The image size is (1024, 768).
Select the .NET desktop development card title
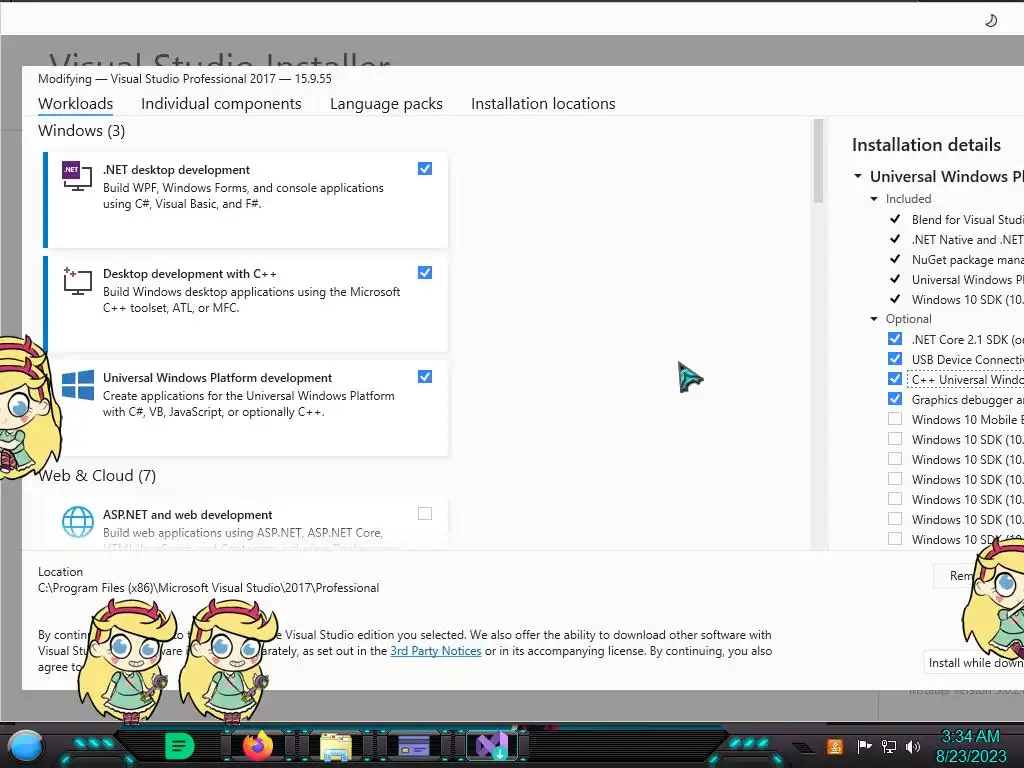[176, 170]
